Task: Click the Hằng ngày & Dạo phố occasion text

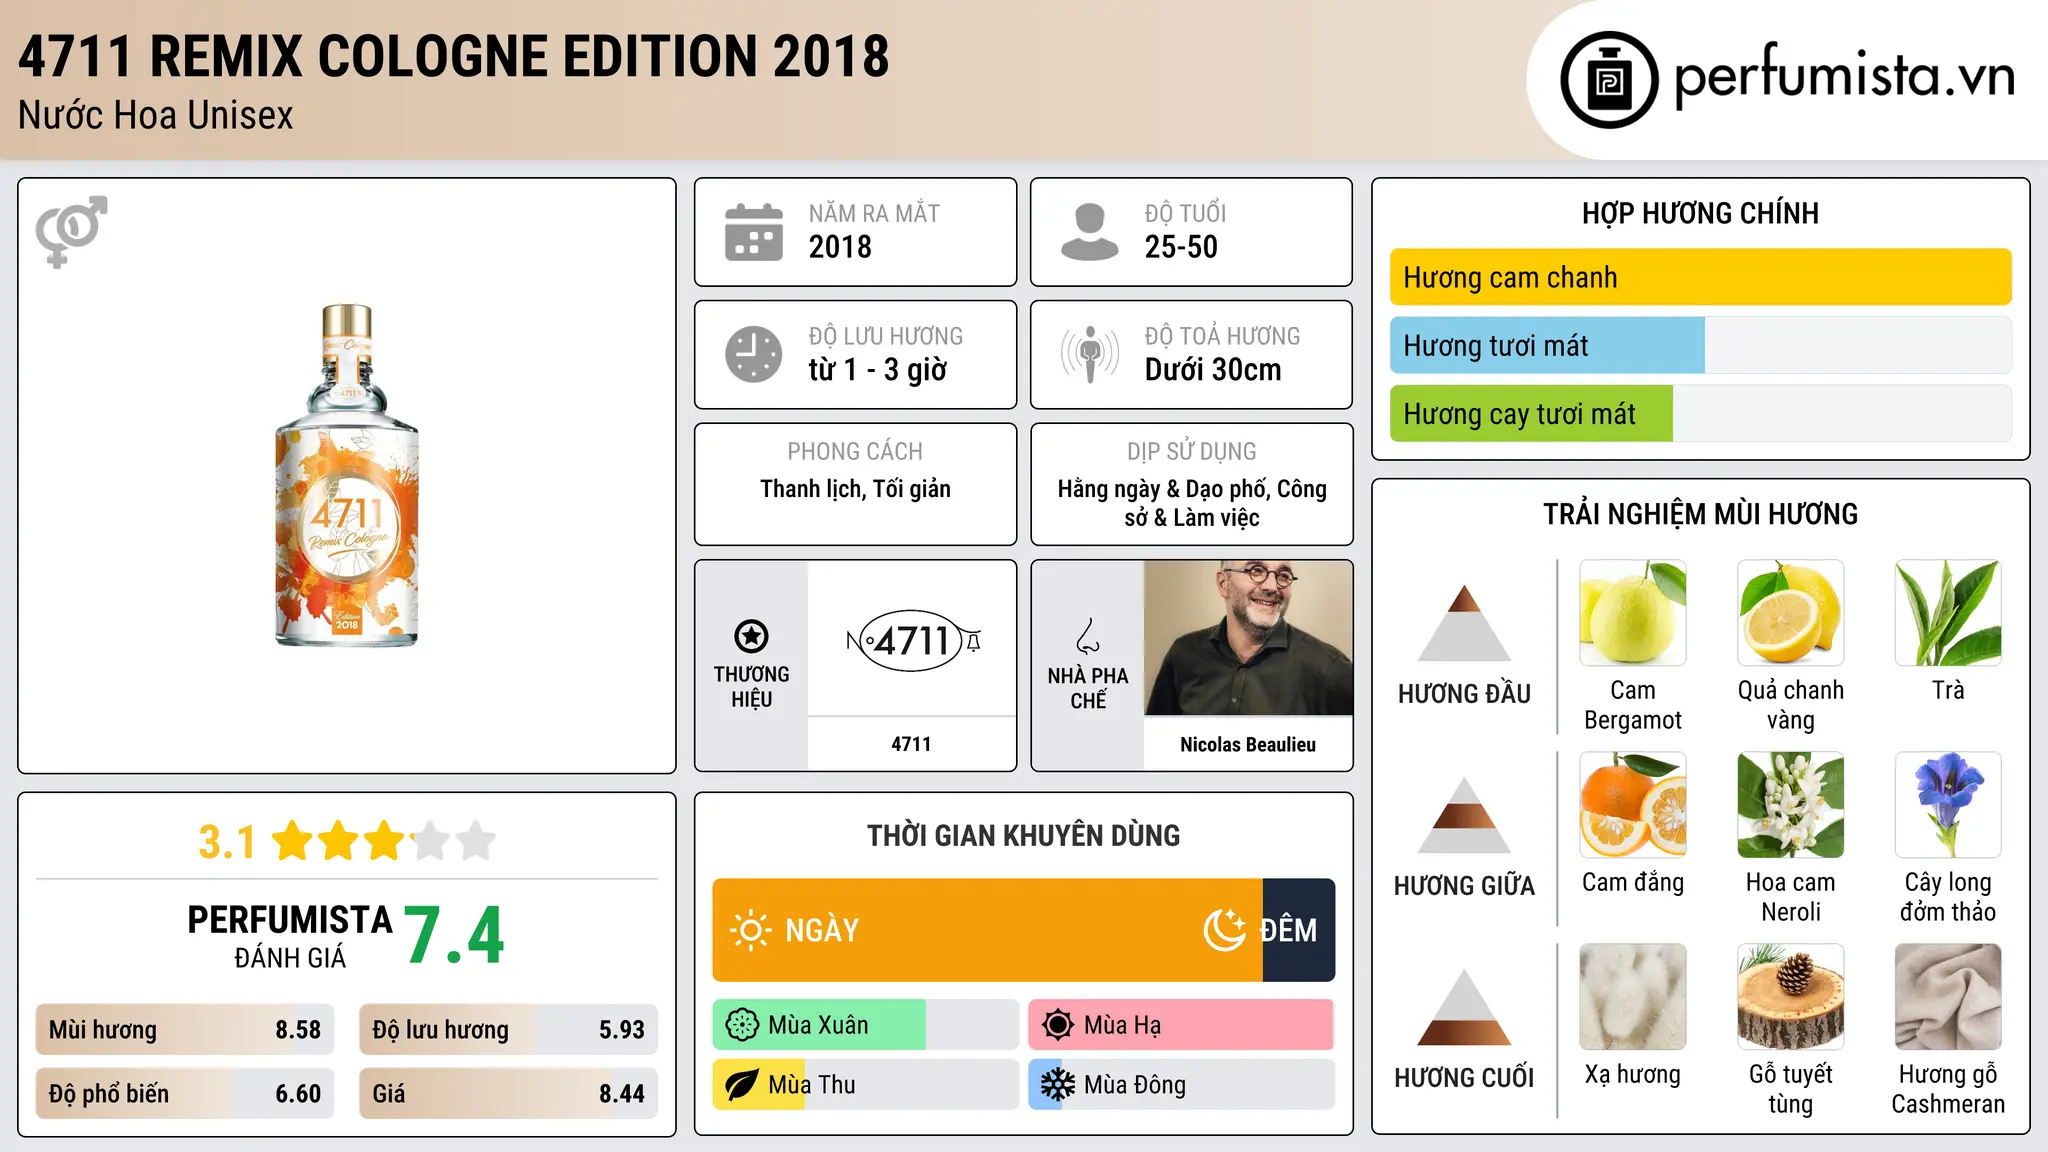Action: (x=1192, y=503)
